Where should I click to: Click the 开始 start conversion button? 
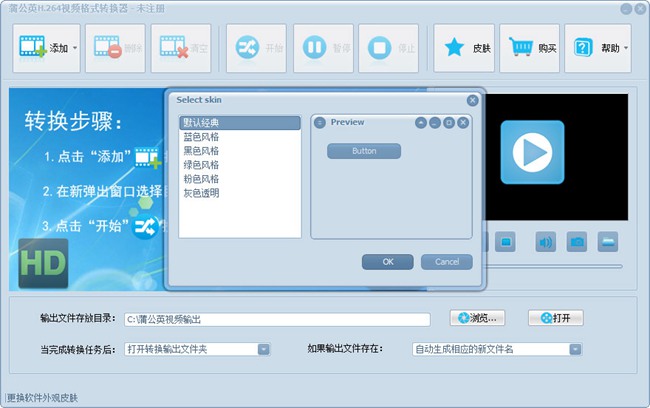click(256, 48)
